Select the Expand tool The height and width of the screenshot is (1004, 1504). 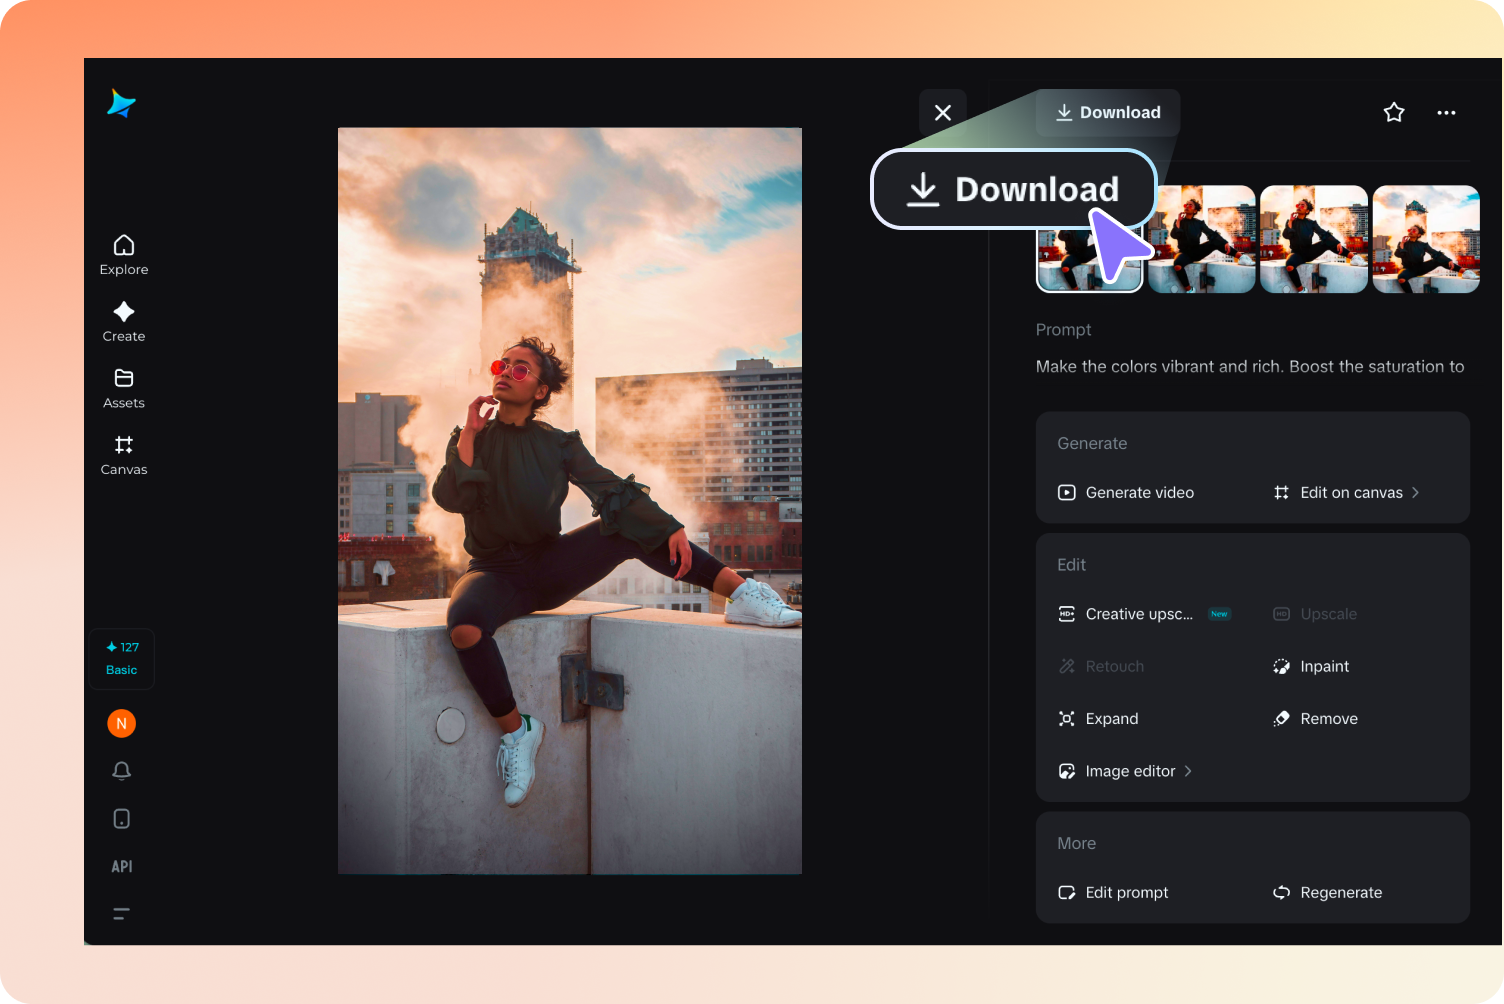pyautogui.click(x=1111, y=718)
